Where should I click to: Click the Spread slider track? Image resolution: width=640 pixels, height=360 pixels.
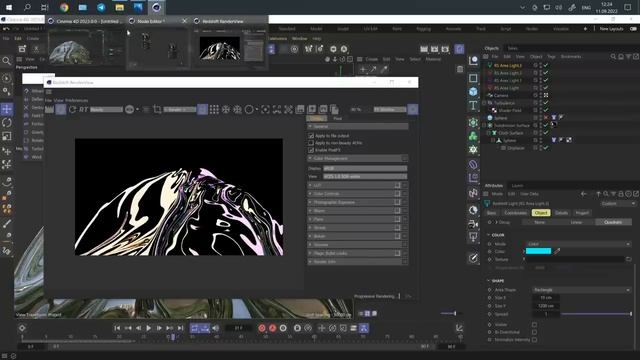point(596,314)
